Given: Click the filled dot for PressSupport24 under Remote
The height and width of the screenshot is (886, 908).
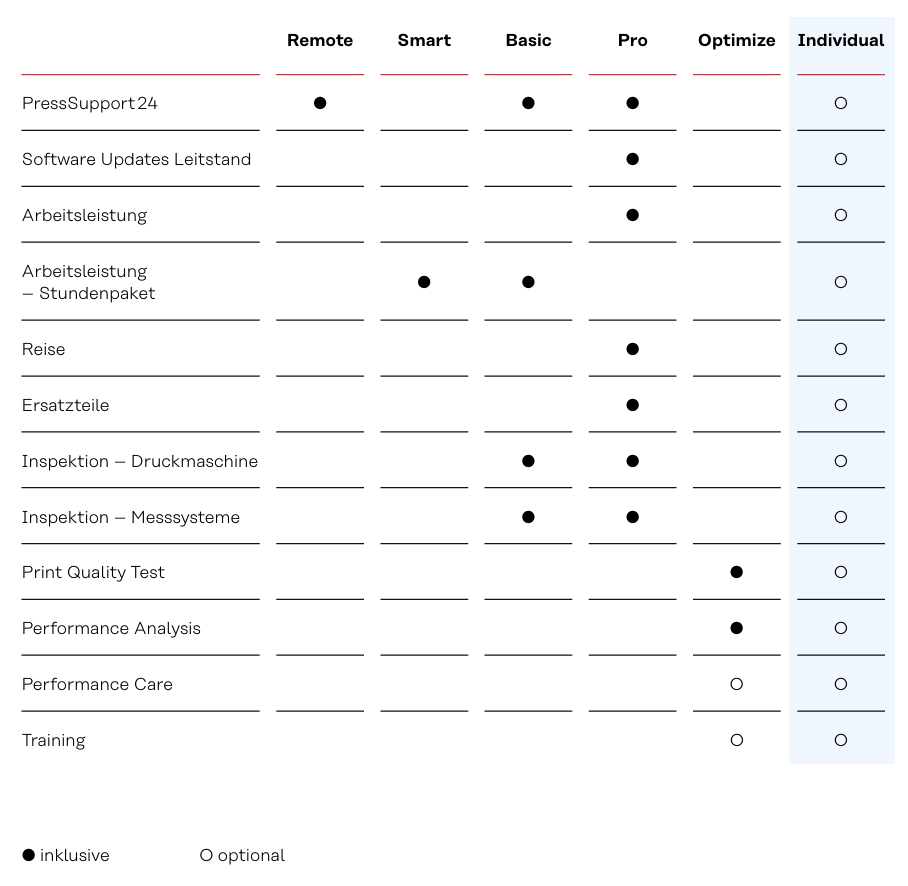Looking at the screenshot, I should pos(320,103).
